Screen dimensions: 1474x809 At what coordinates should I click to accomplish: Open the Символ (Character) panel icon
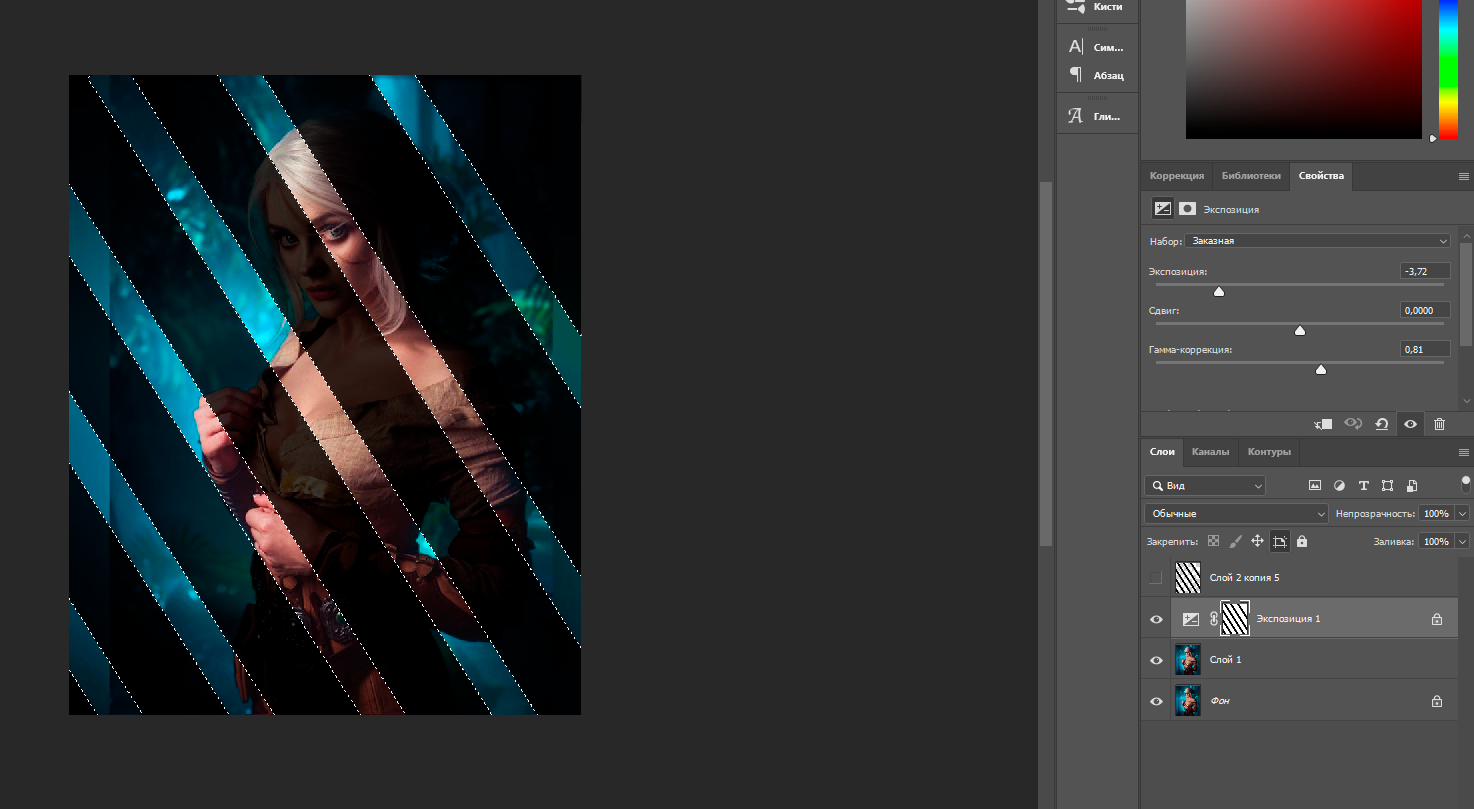click(x=1076, y=47)
